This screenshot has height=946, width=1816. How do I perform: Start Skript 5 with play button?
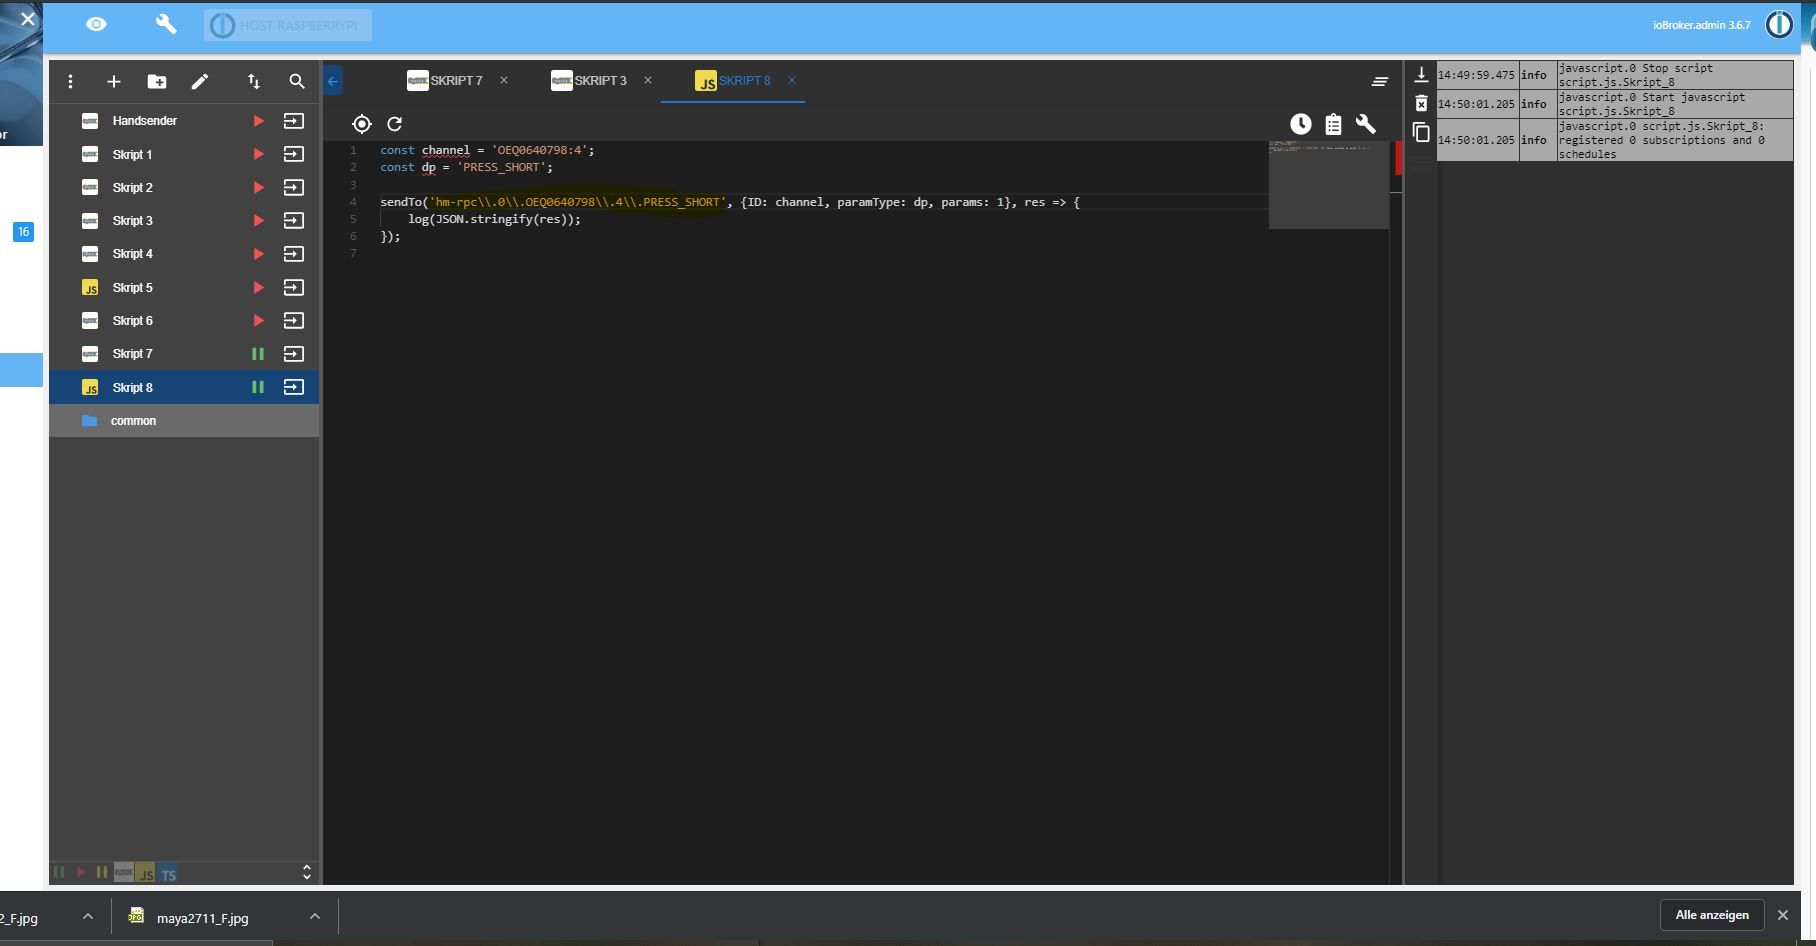[x=258, y=288]
